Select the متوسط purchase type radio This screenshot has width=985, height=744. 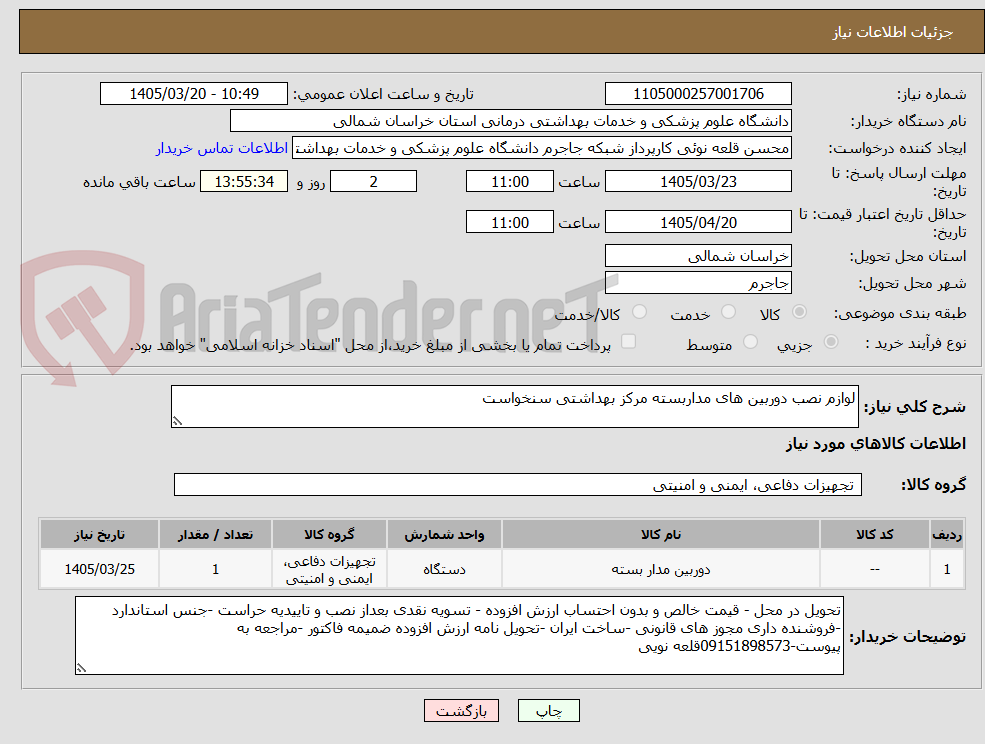pyautogui.click(x=750, y=342)
